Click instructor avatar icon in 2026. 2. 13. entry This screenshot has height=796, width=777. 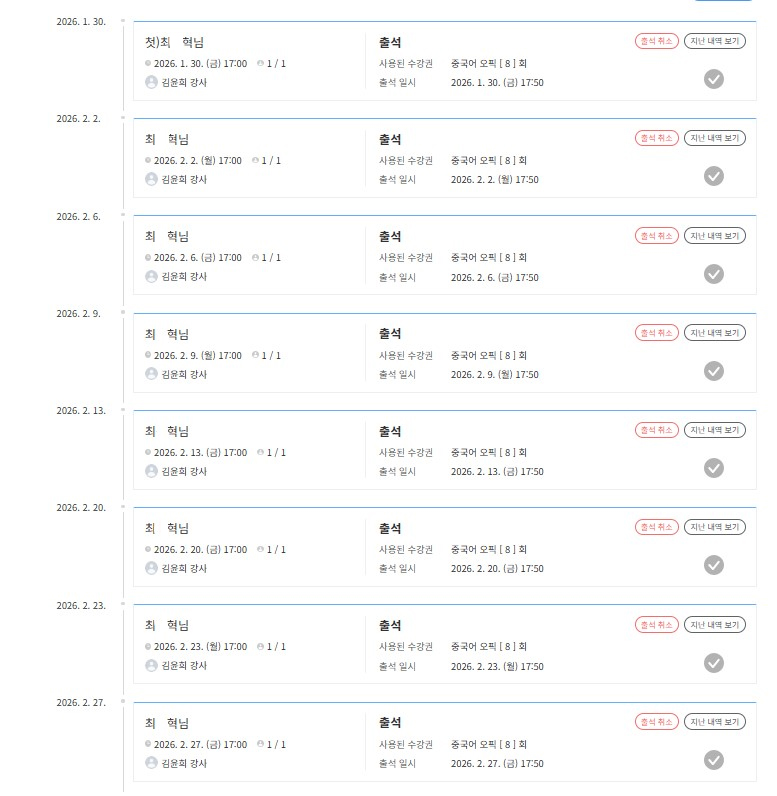(151, 471)
